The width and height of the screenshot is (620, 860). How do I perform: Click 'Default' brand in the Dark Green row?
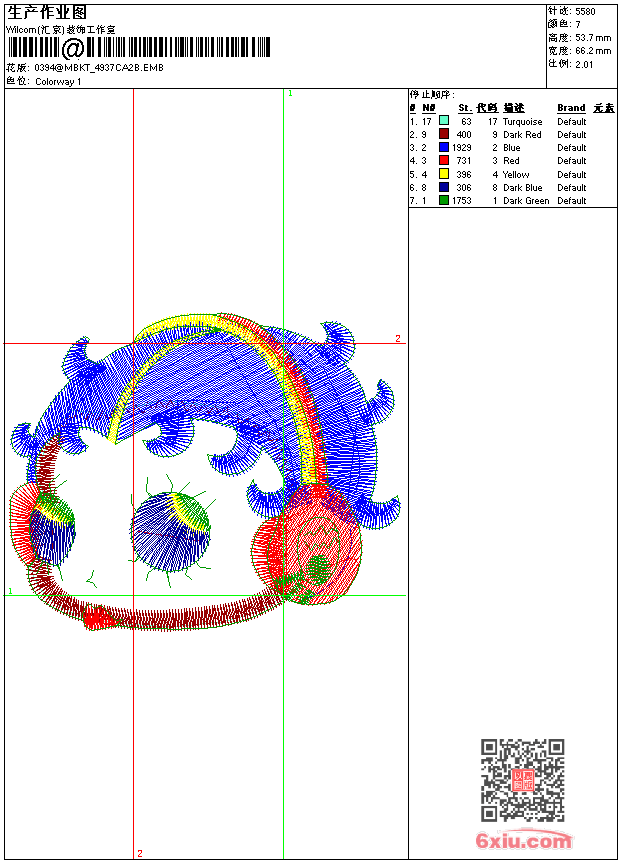[x=571, y=201]
